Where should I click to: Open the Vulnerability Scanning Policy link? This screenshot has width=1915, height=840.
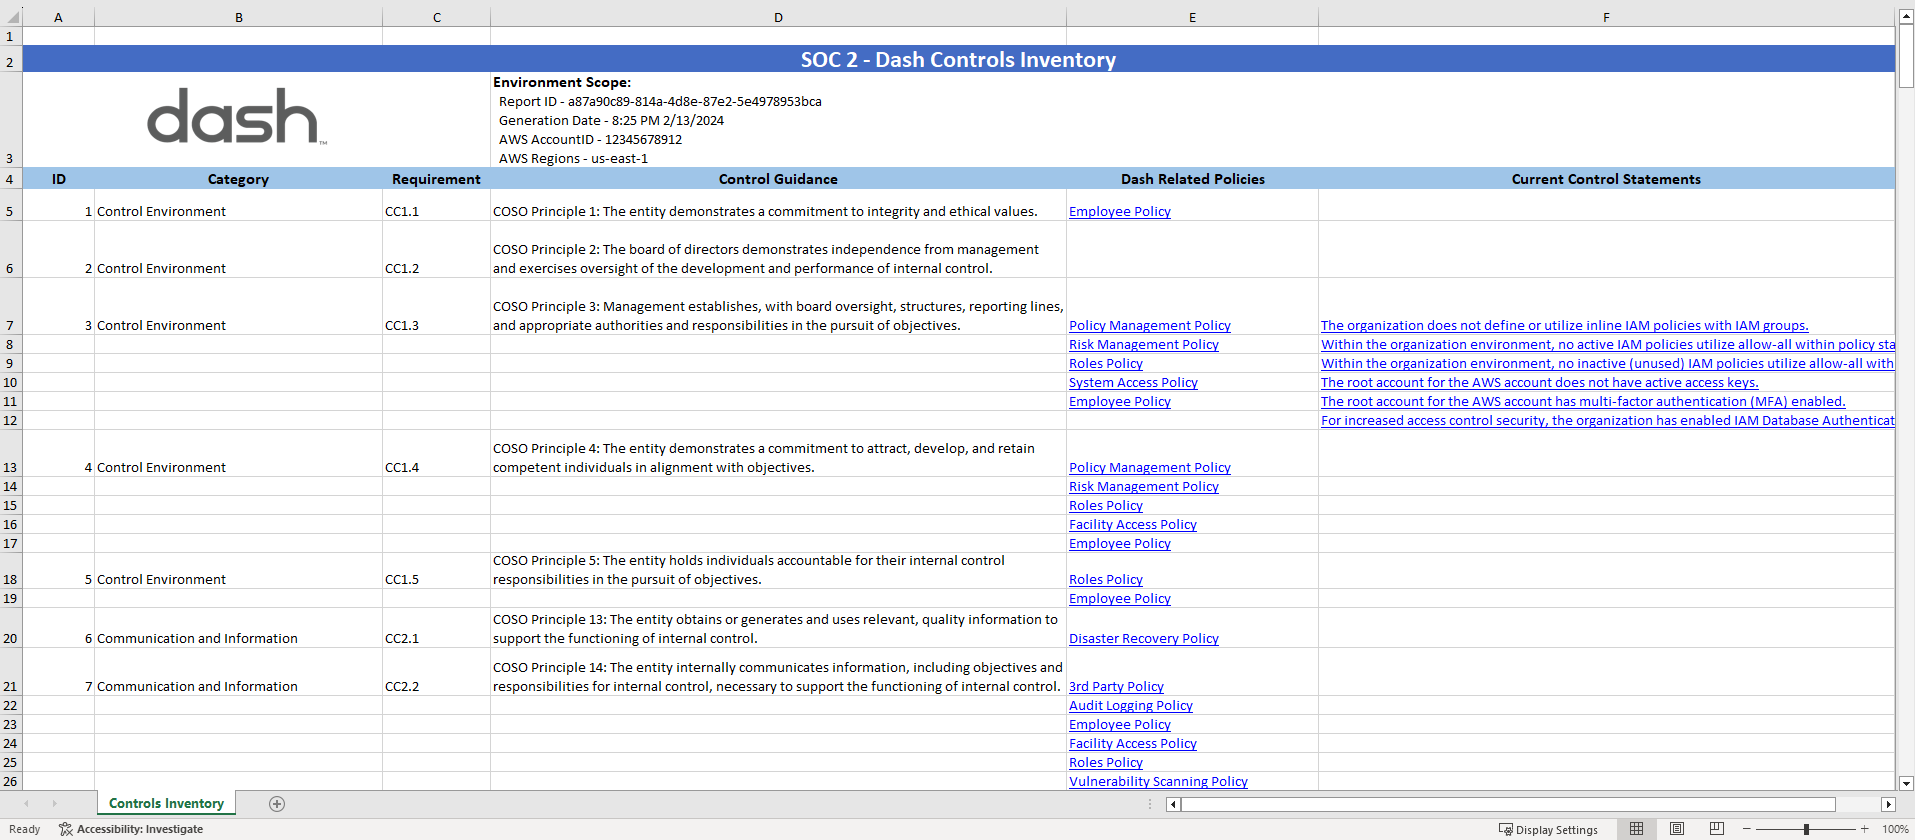pyautogui.click(x=1158, y=782)
